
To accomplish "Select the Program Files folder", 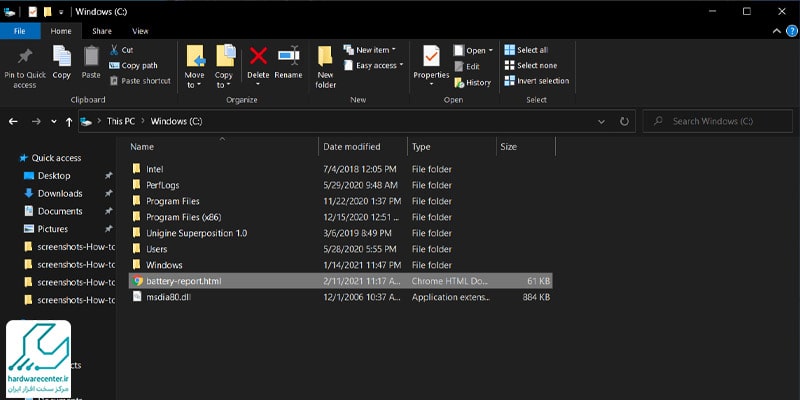I will coord(340,201).
